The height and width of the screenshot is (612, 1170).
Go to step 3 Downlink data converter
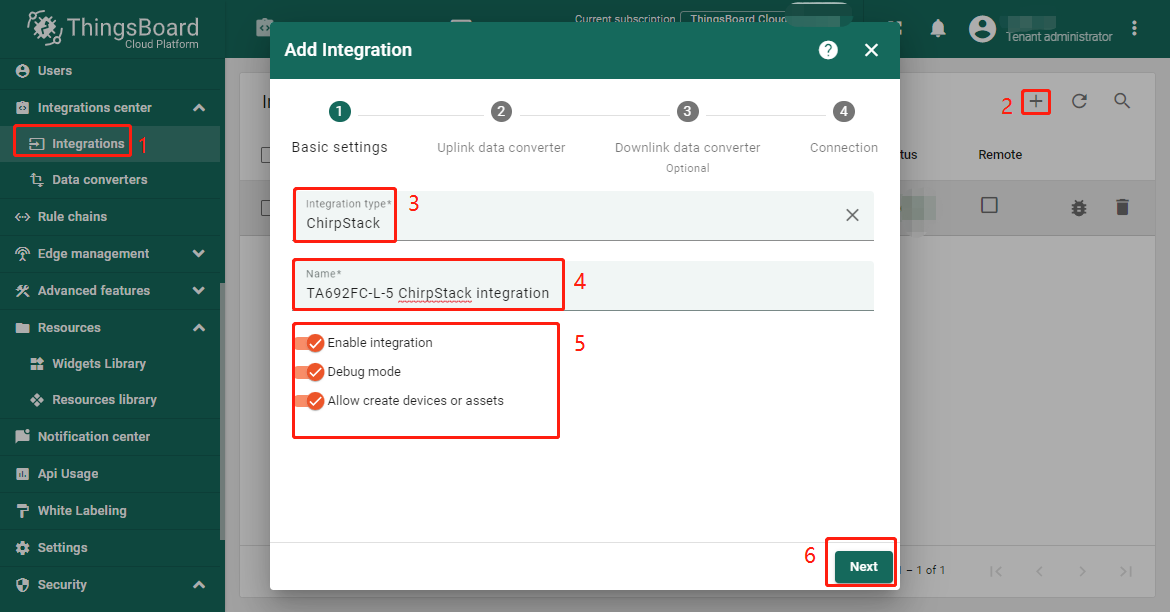click(687, 137)
